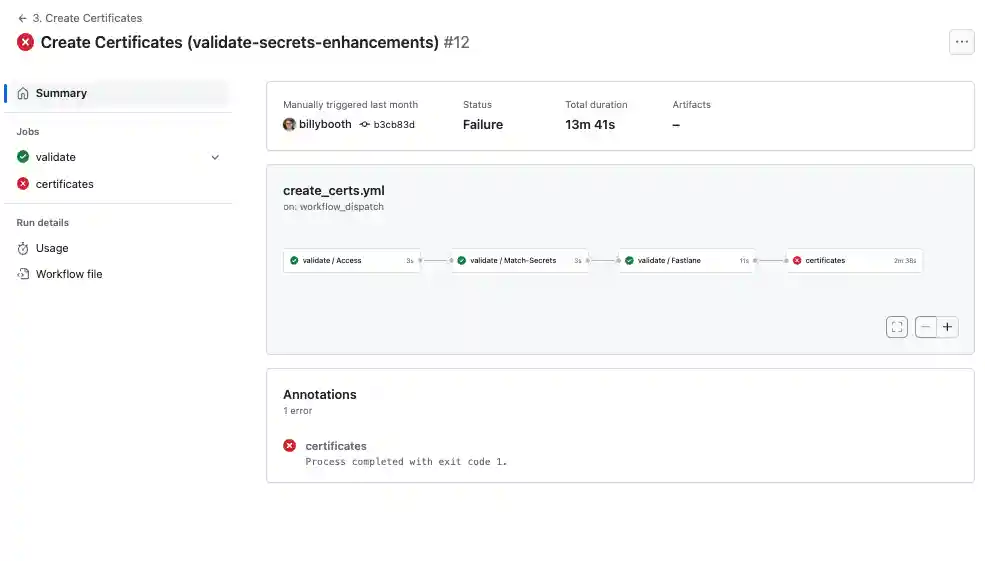
Task: Click the Summary home icon
Action: 23,93
